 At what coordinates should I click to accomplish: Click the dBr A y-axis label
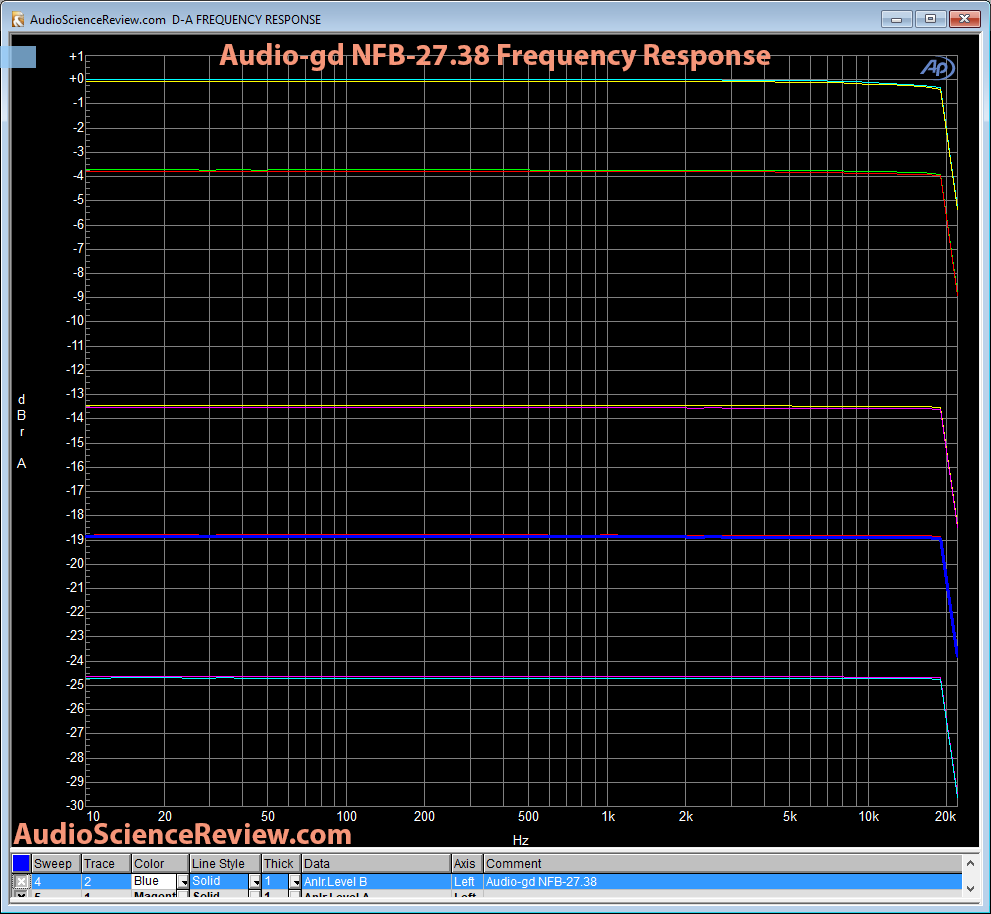point(21,431)
